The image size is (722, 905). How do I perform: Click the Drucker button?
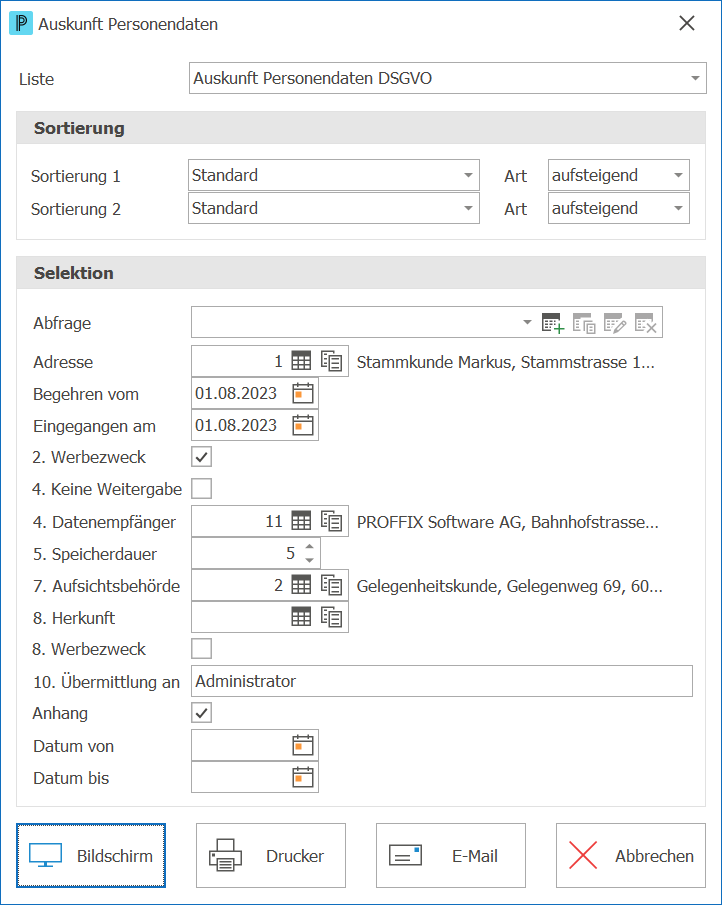(271, 855)
